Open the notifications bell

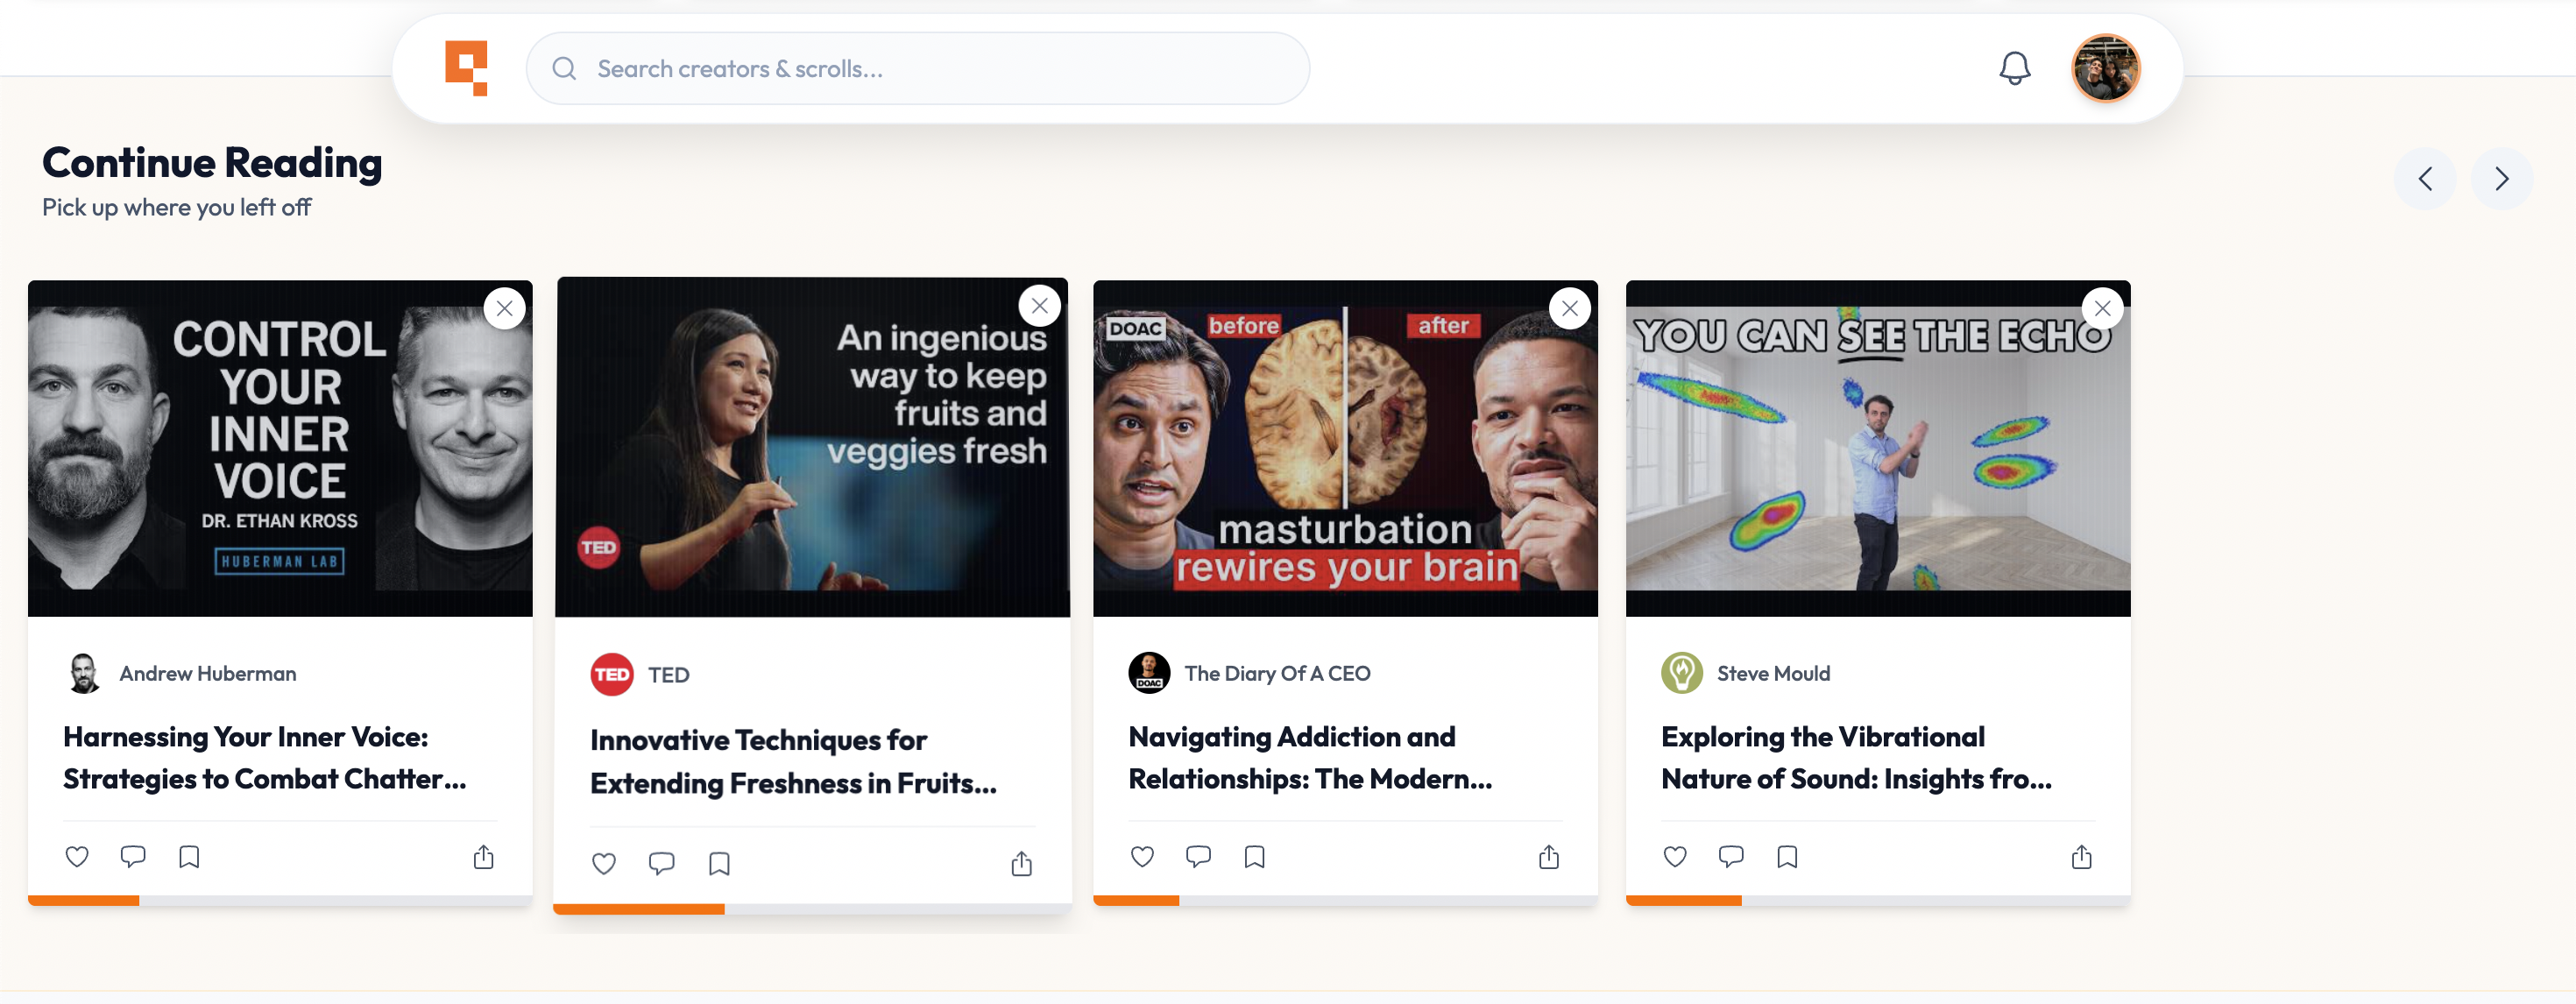2014,68
